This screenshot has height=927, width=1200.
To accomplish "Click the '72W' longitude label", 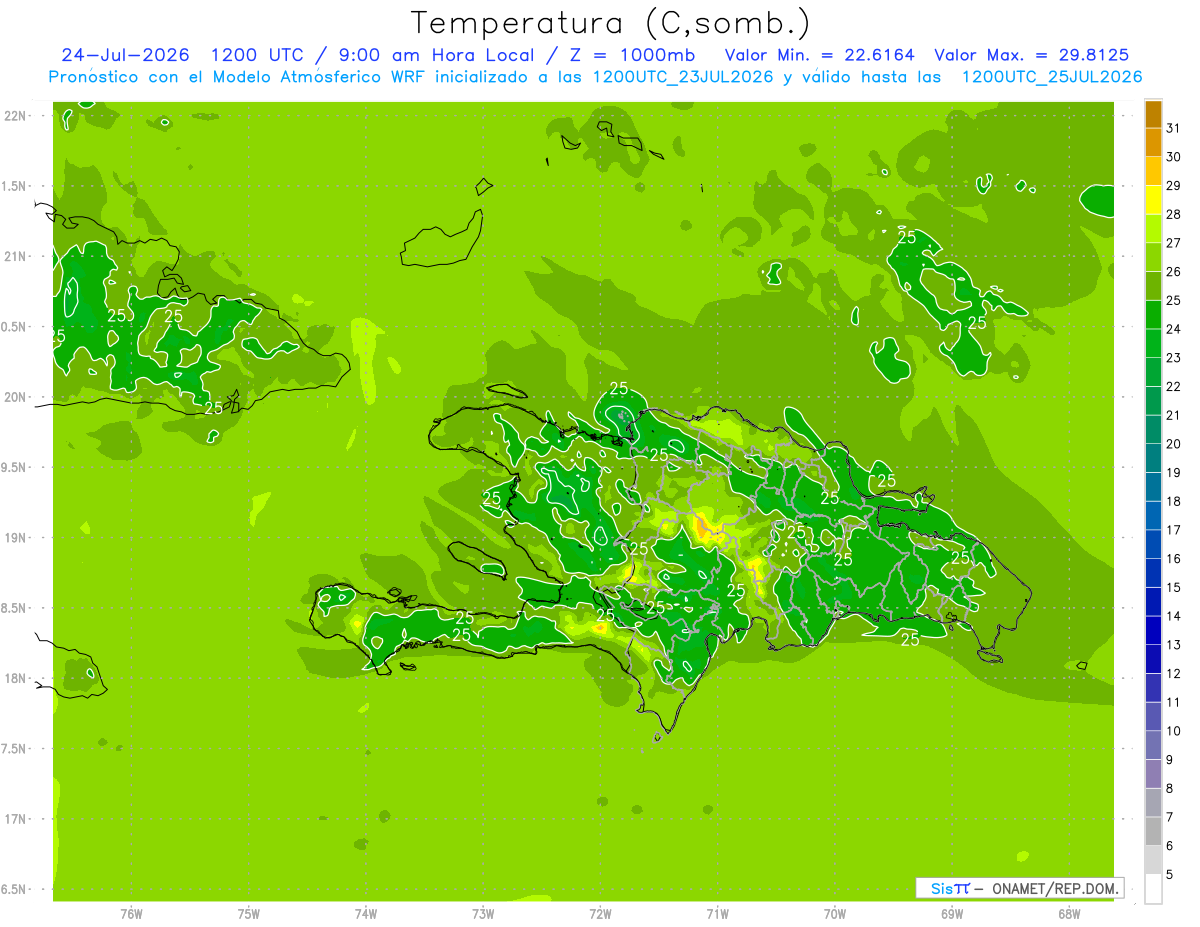I will click(x=601, y=913).
